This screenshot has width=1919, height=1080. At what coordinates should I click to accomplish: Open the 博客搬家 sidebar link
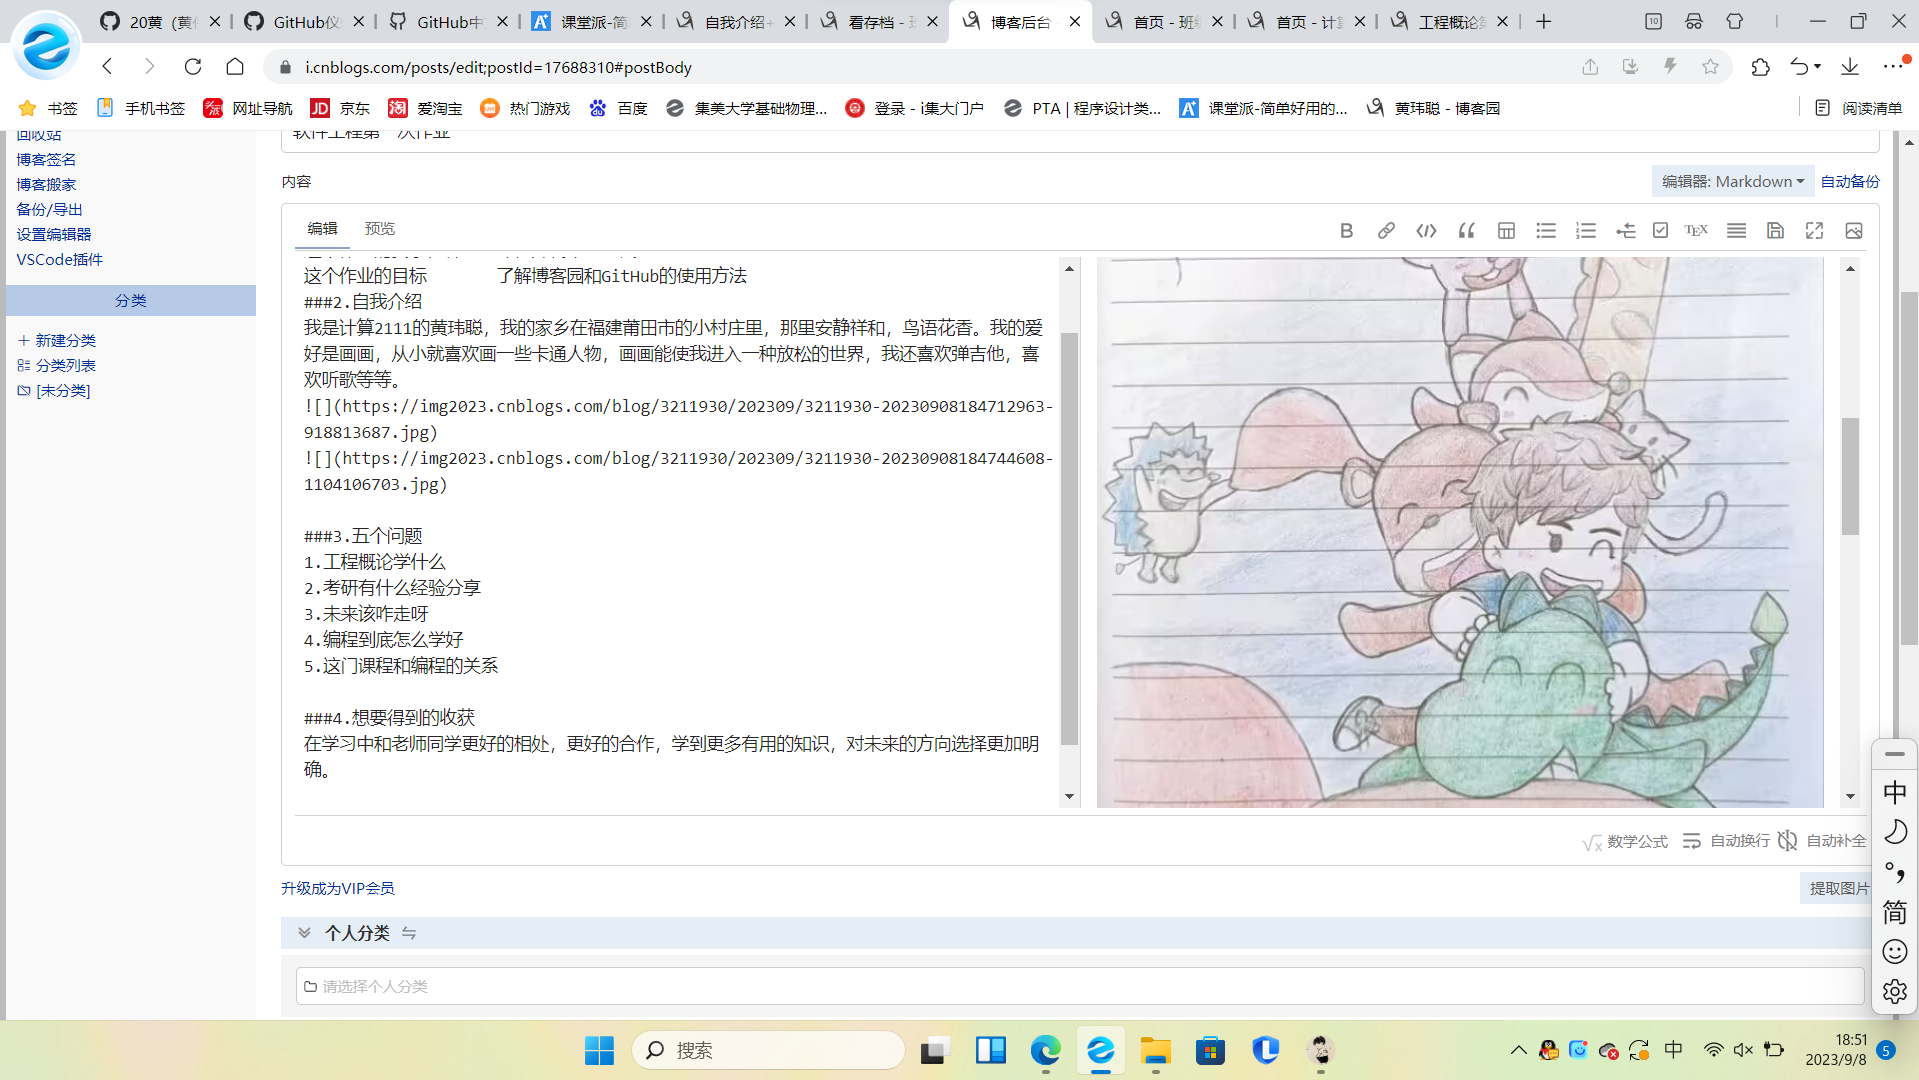click(x=46, y=184)
